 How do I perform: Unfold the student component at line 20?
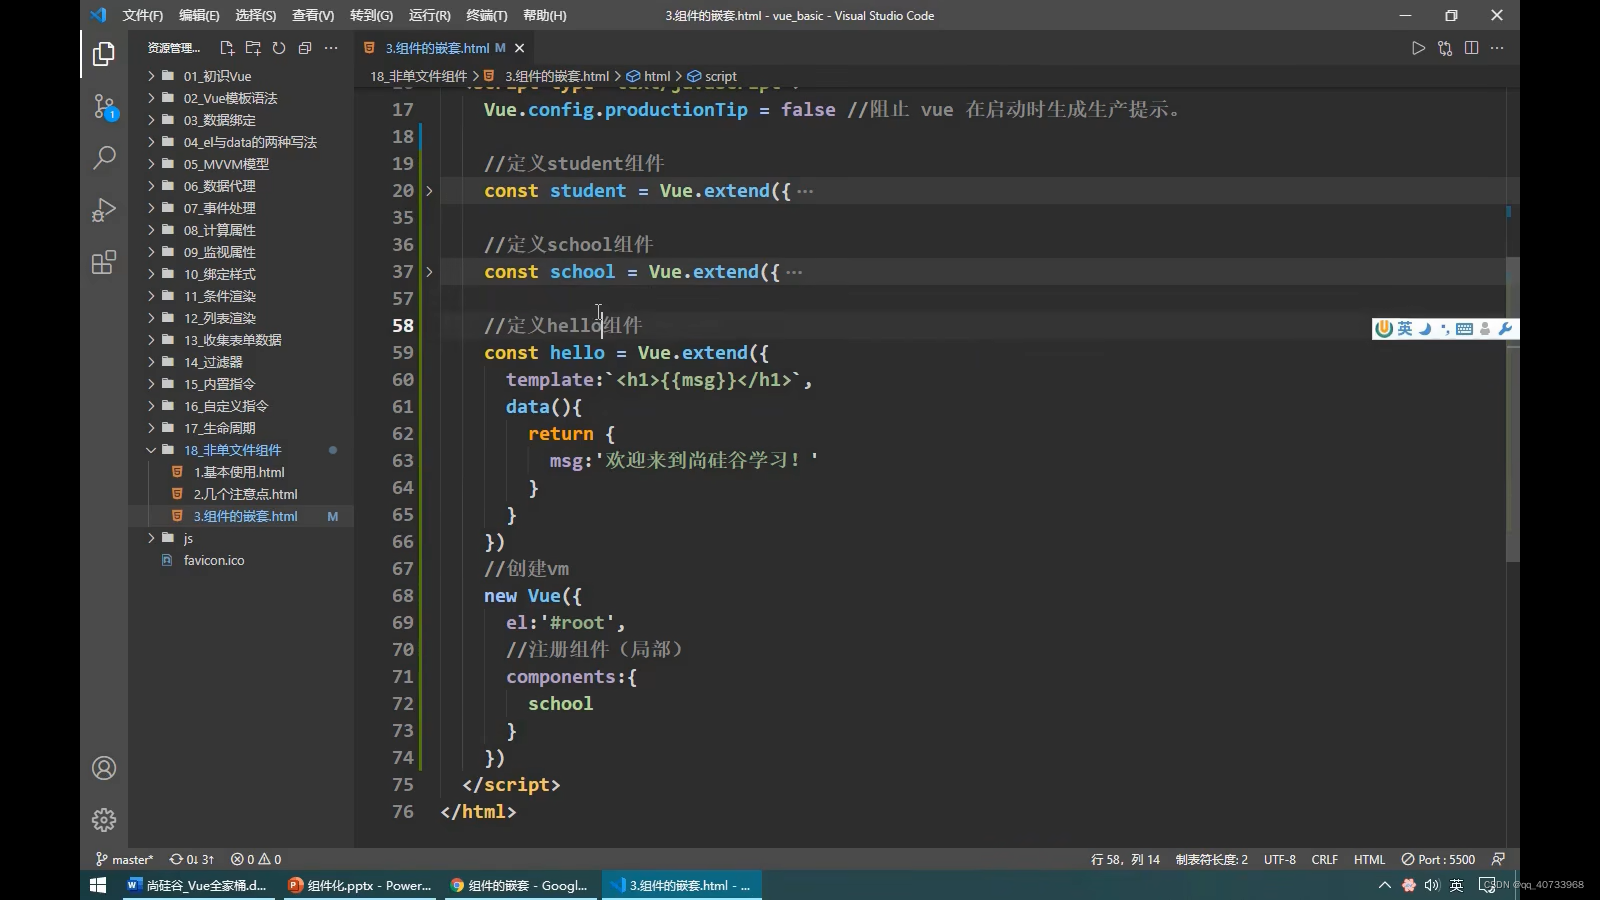point(429,190)
